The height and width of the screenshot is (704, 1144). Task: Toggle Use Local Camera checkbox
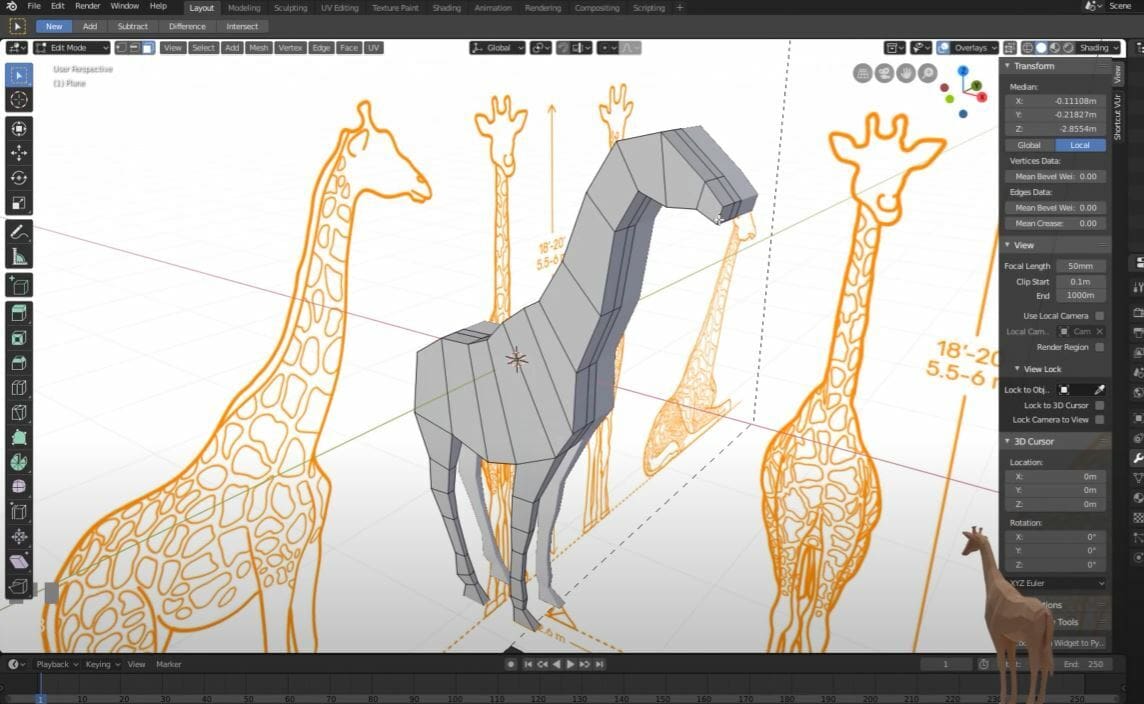click(x=1099, y=316)
